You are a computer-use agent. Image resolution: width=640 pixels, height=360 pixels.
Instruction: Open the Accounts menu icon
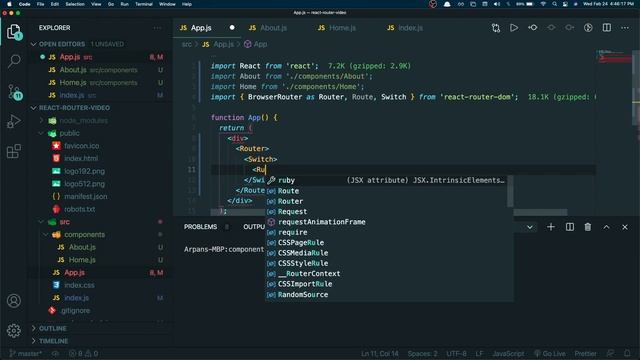13,301
